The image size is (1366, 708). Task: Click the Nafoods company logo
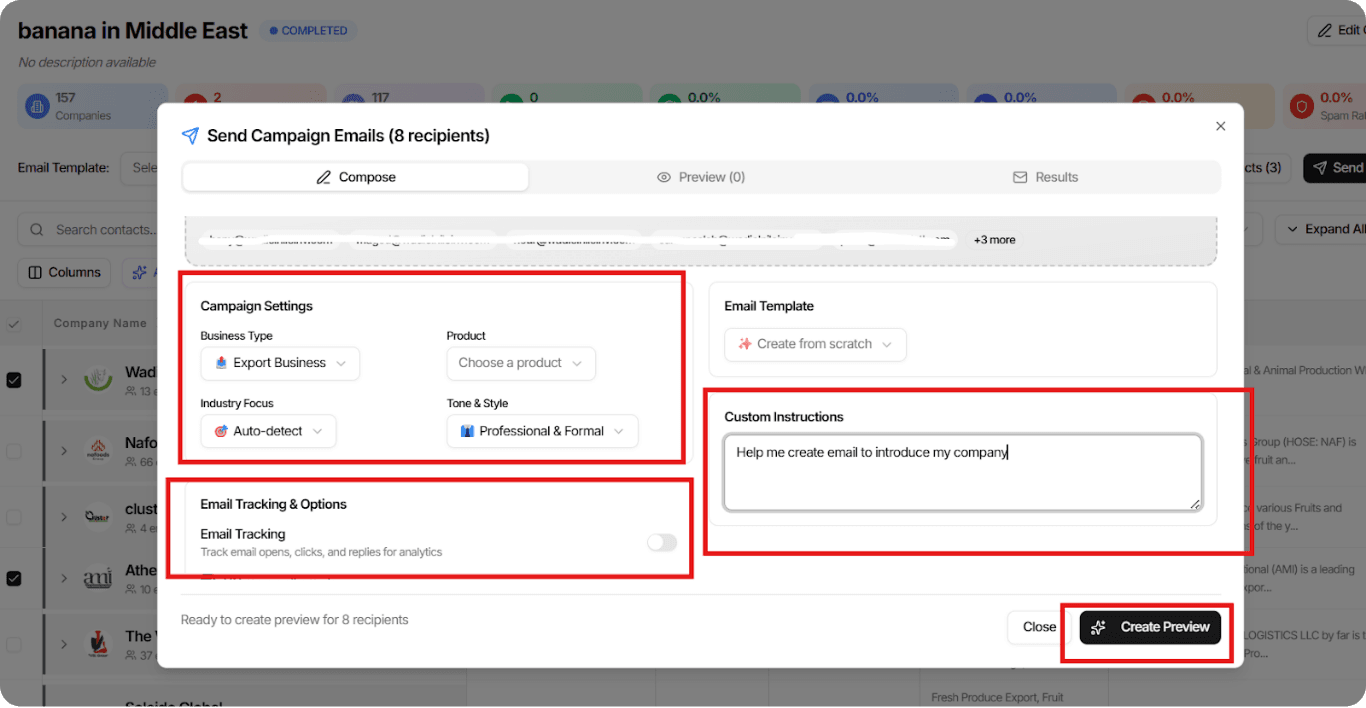coord(98,449)
